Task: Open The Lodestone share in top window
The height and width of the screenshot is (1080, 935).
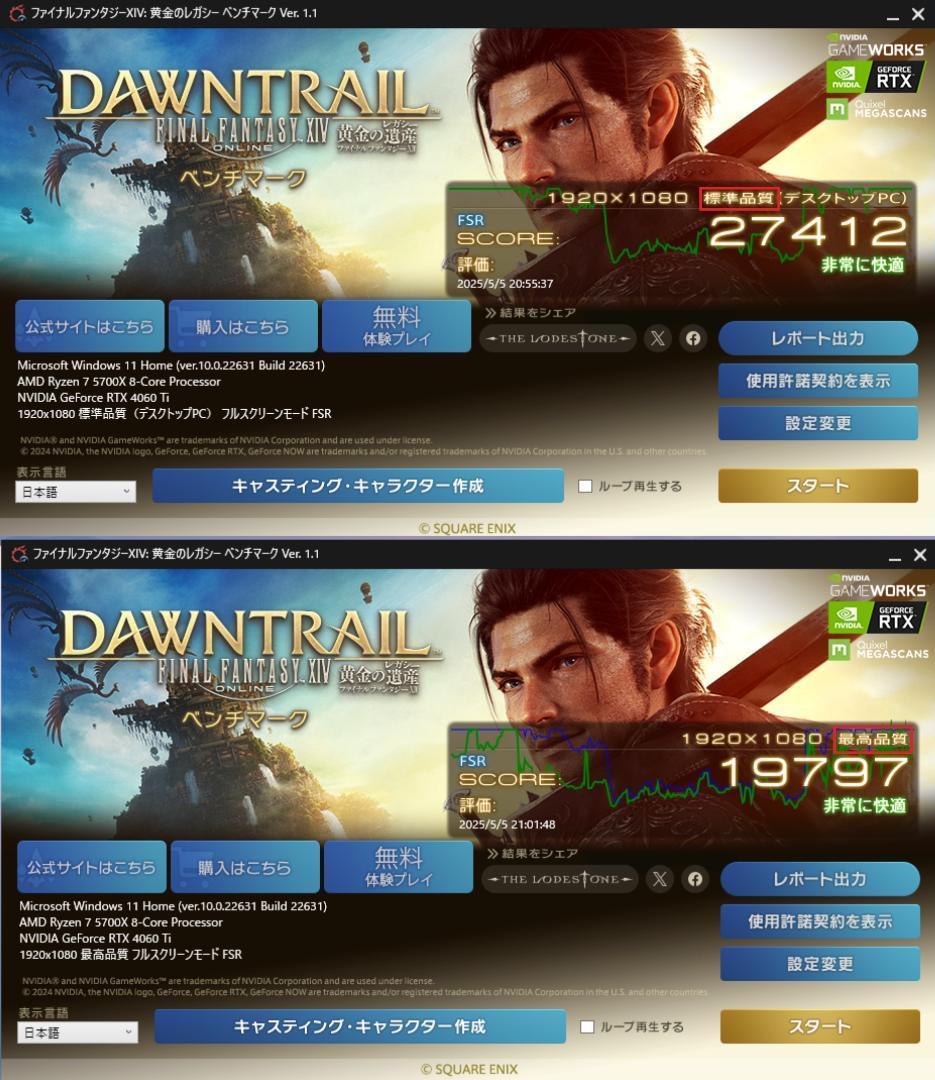Action: [x=557, y=338]
